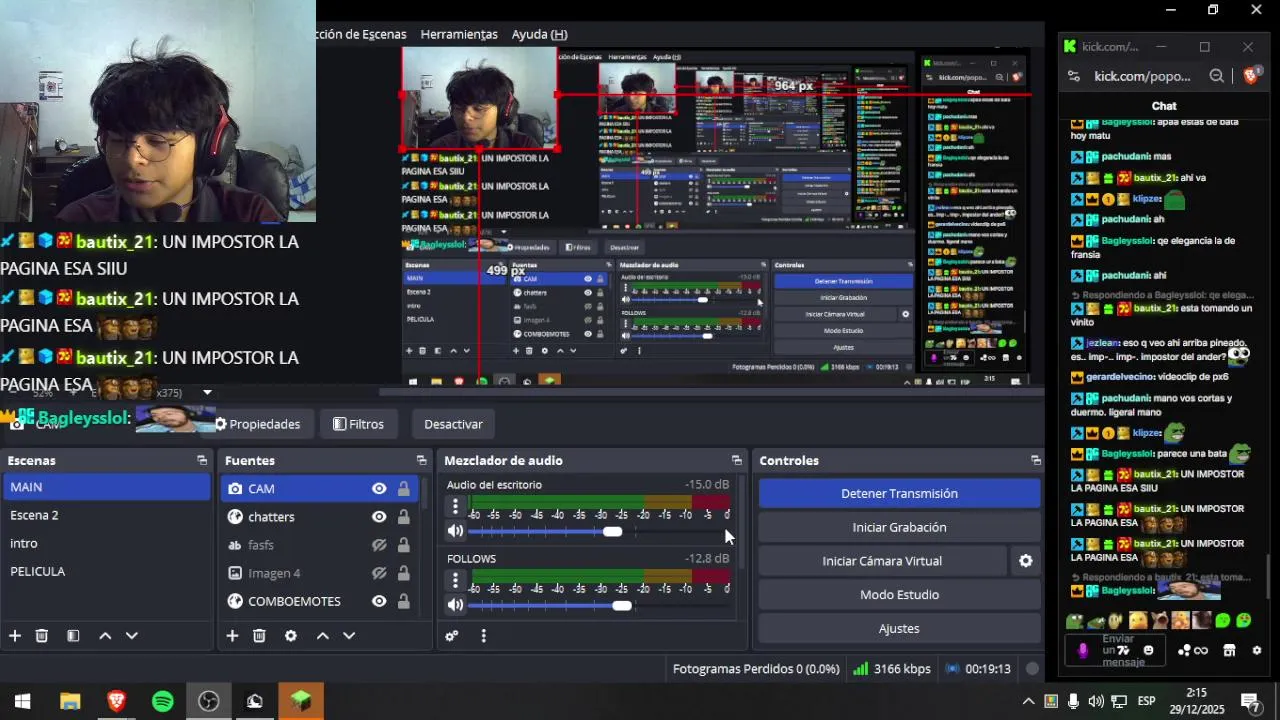Viewport: 1280px width, 720px height.
Task: Pop out Mezclador de audio dock
Action: click(737, 461)
